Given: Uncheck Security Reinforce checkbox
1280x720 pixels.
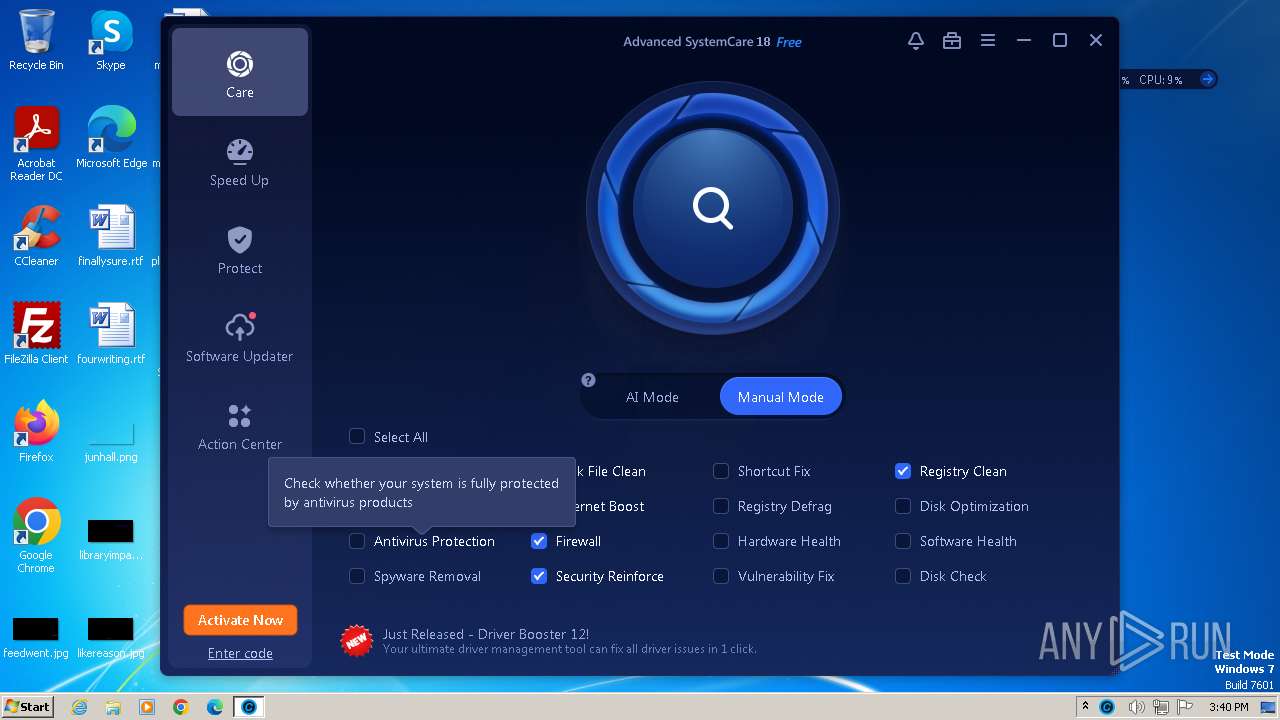Looking at the screenshot, I should [539, 576].
